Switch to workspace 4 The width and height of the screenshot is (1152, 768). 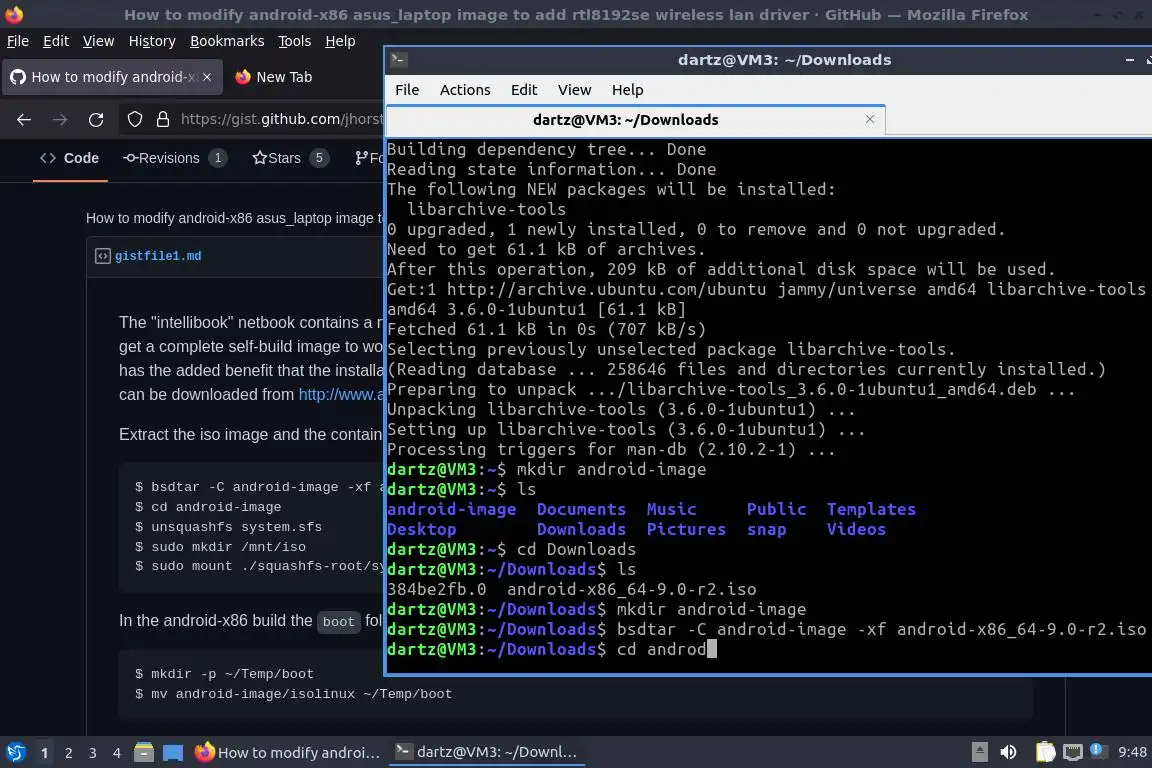(x=116, y=753)
